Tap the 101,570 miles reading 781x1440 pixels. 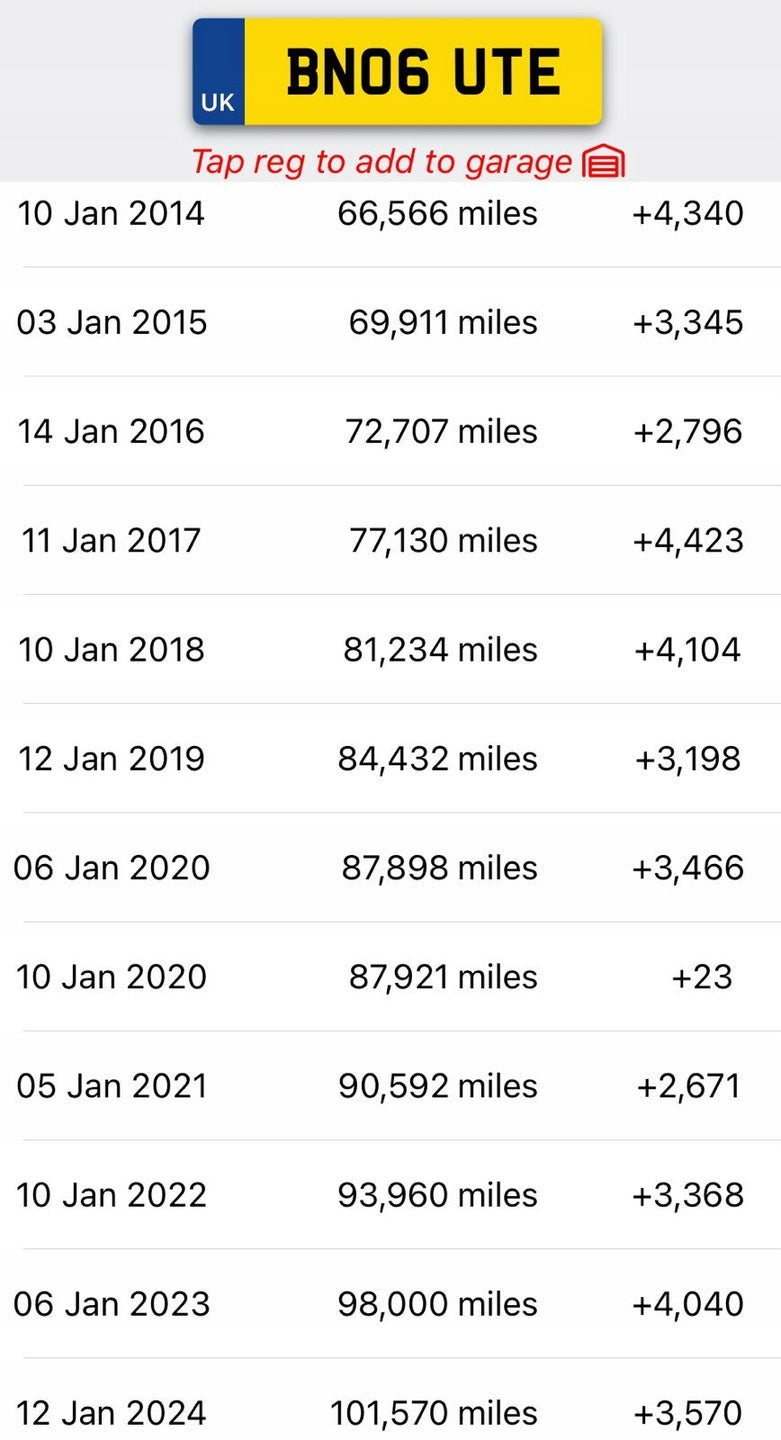click(434, 1412)
